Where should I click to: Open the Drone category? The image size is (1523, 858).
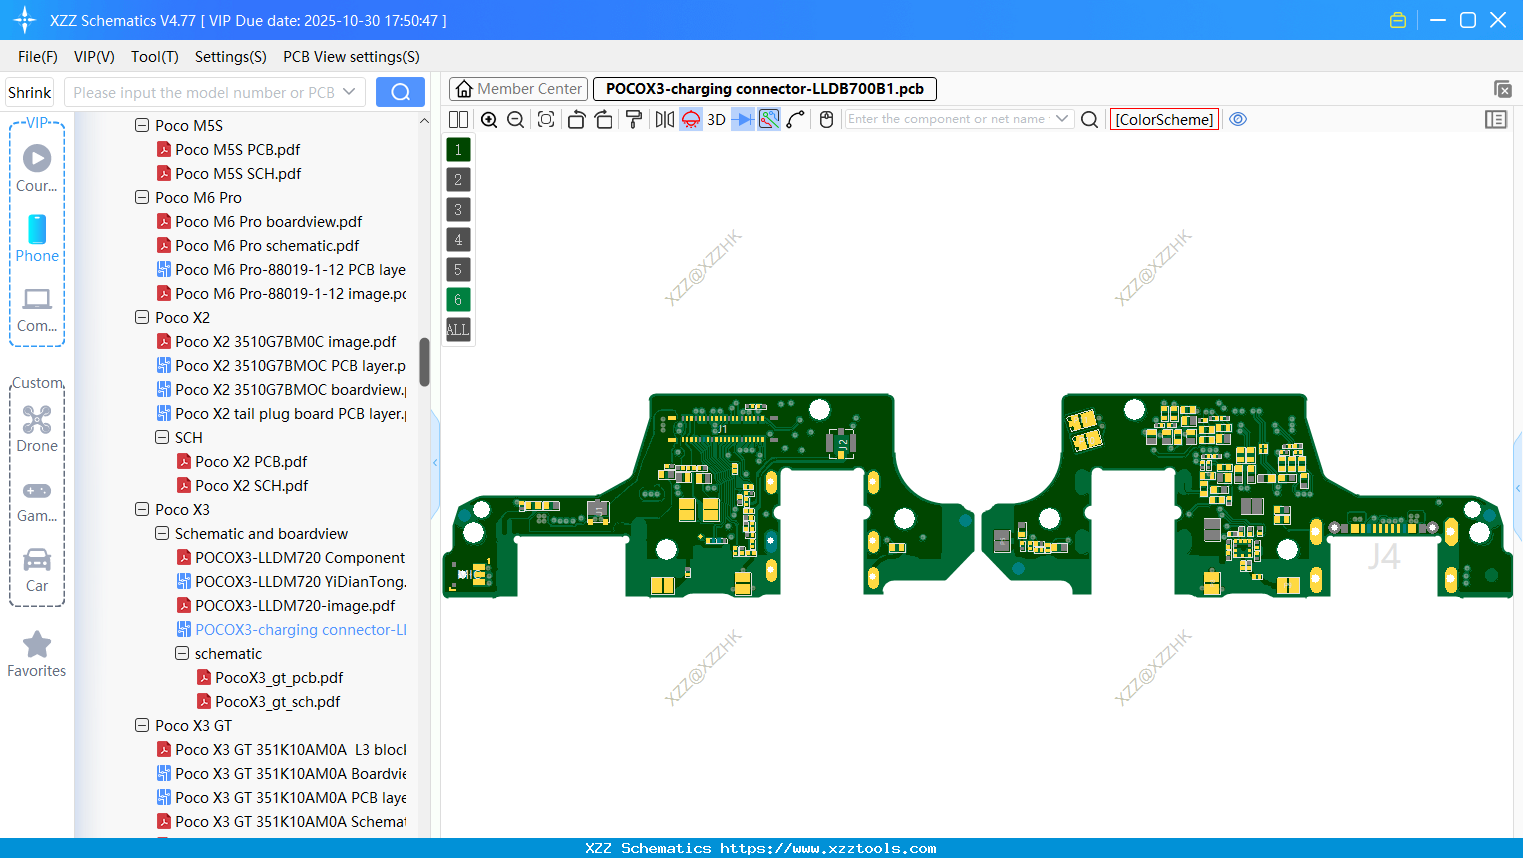point(37,428)
